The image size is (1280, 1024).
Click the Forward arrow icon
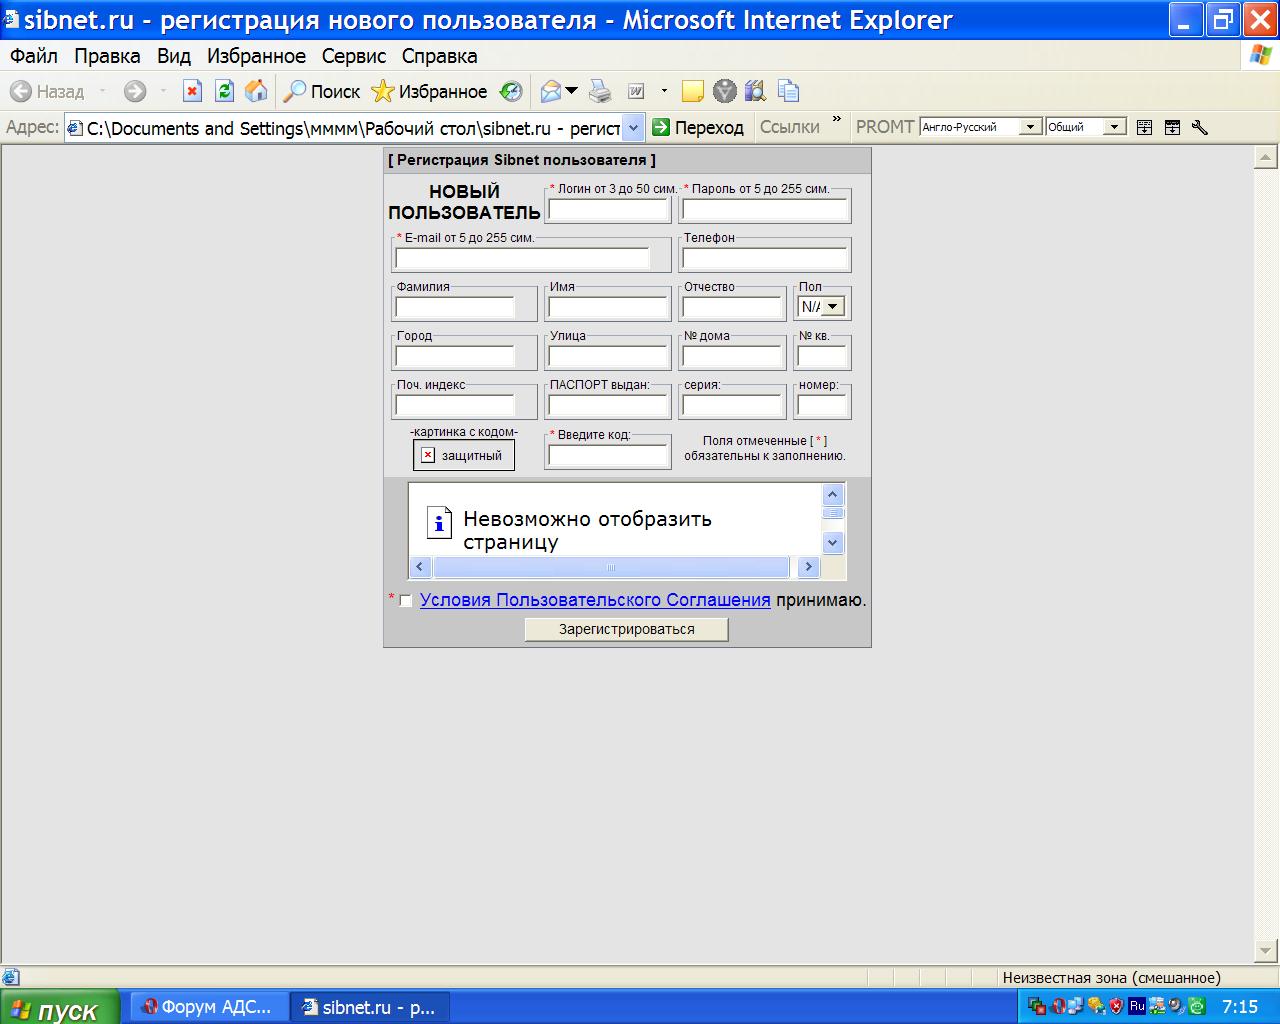pyautogui.click(x=135, y=91)
